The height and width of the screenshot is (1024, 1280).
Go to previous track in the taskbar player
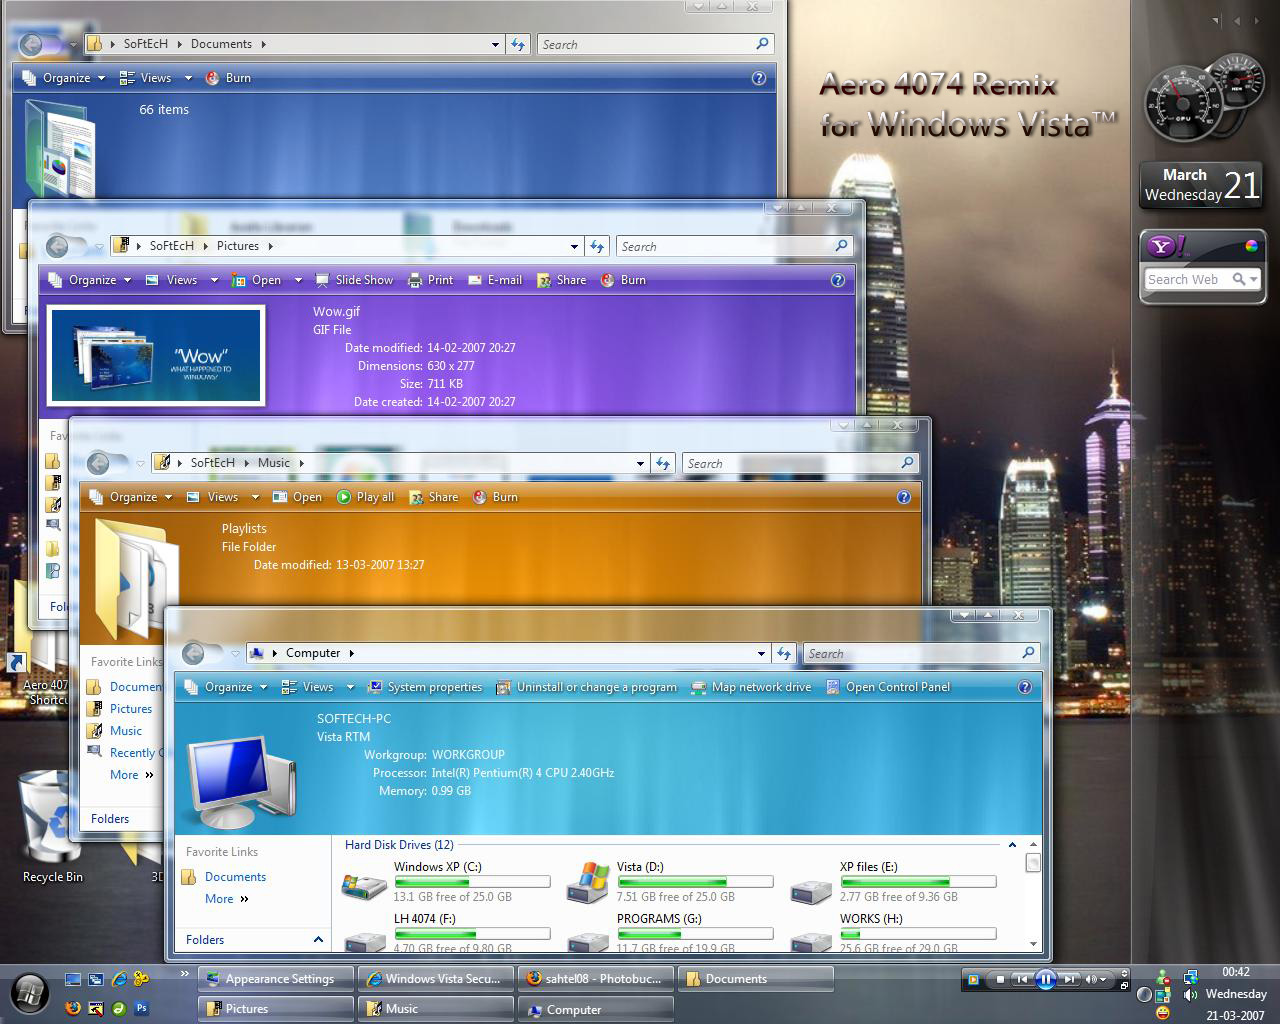click(1021, 980)
